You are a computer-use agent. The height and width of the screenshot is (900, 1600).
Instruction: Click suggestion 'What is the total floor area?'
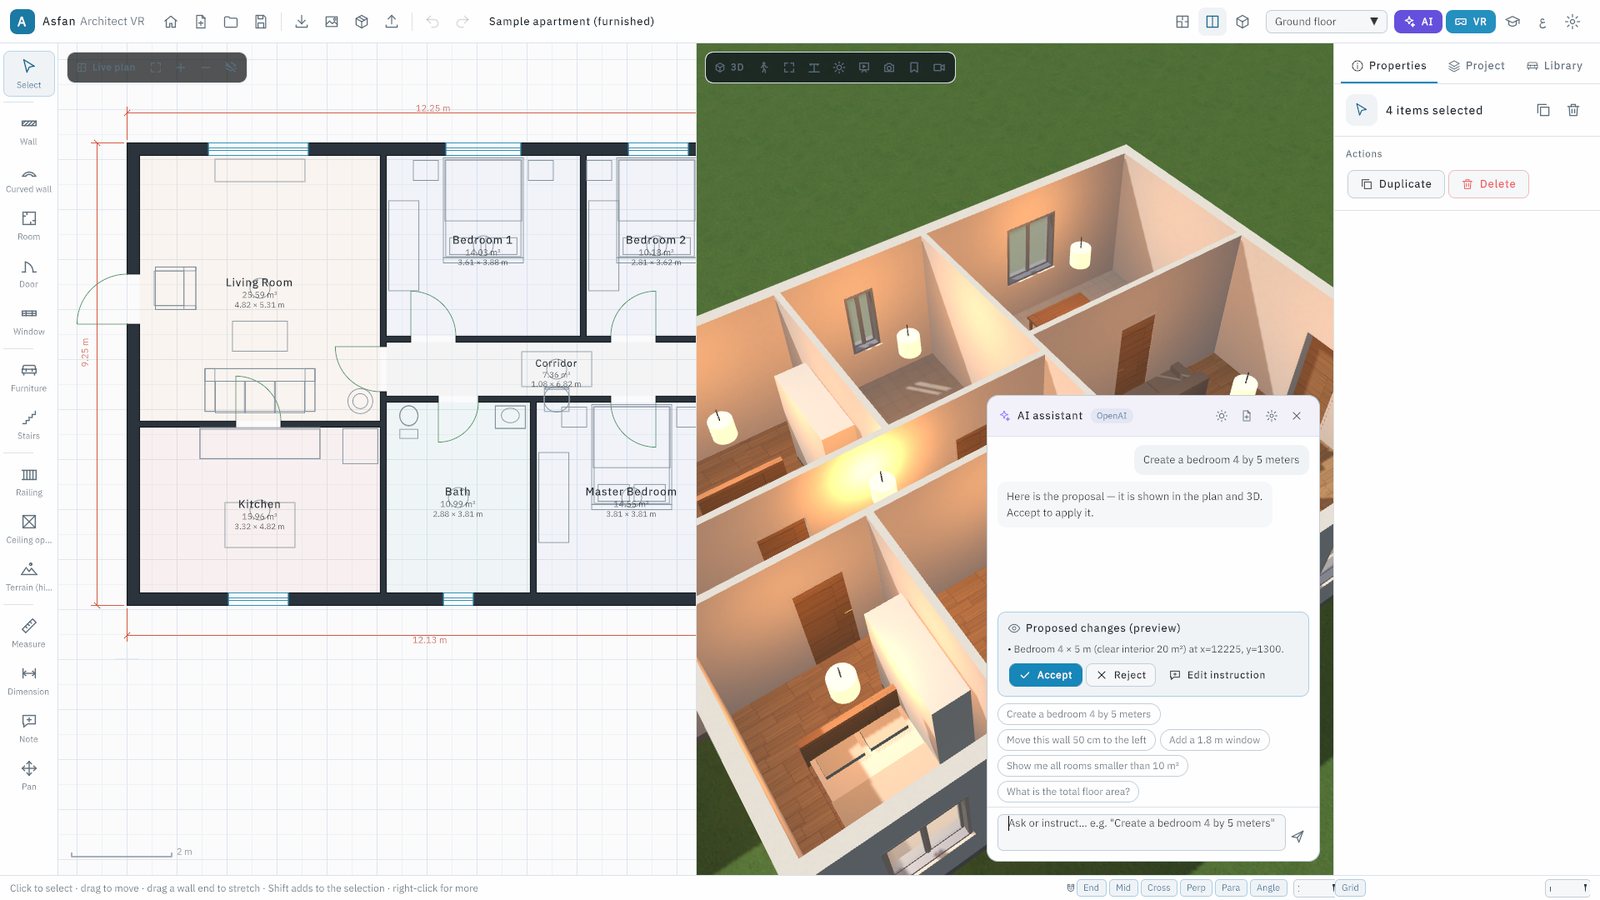1068,792
